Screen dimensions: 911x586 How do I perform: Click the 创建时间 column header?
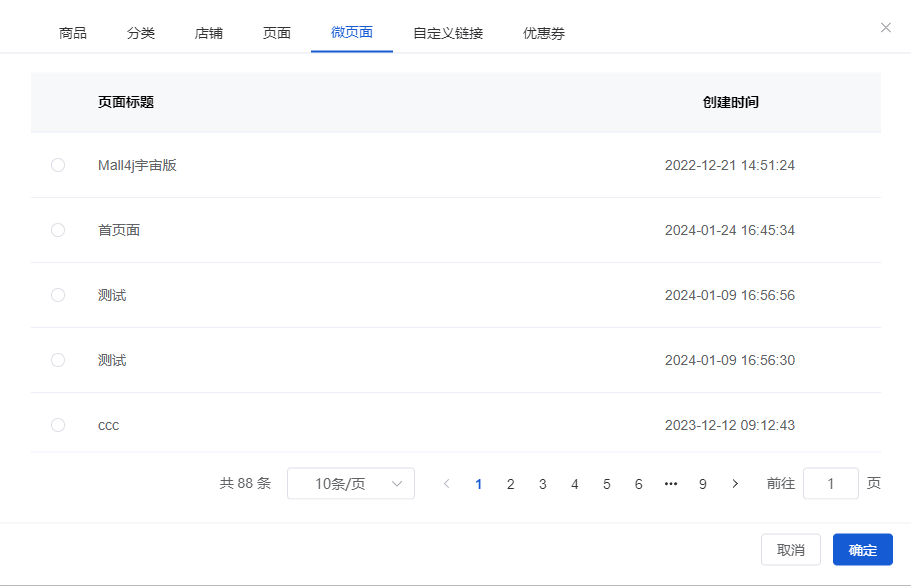[730, 102]
